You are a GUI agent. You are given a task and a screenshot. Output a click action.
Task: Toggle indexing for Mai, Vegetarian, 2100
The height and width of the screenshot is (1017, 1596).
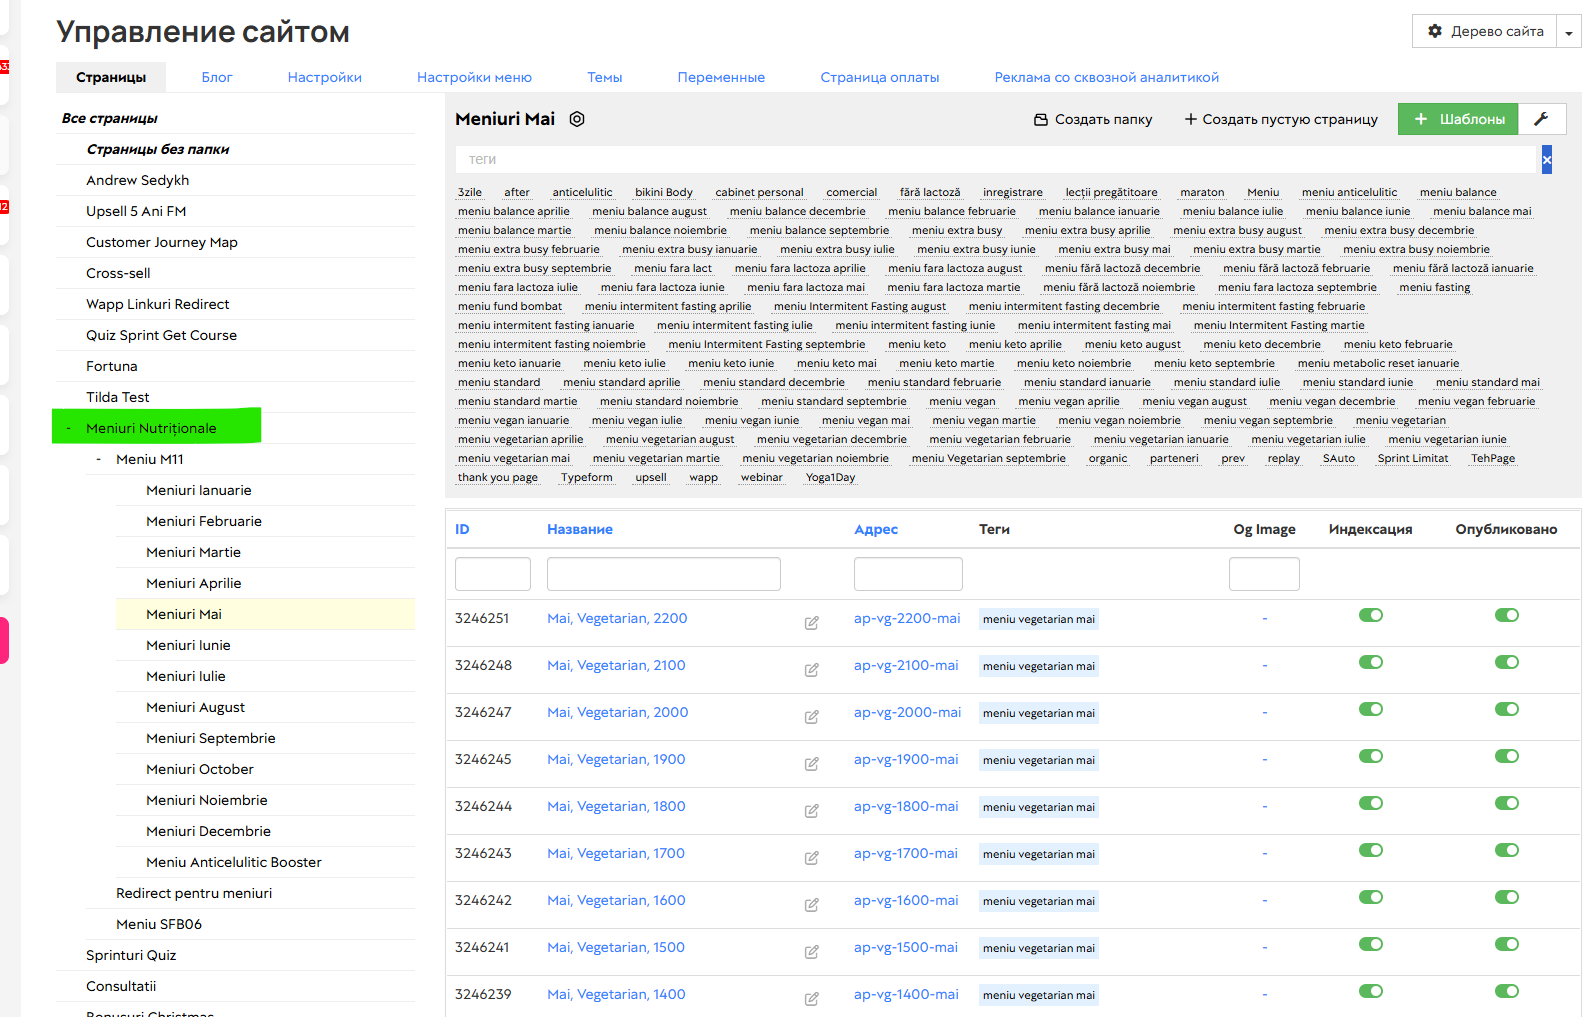(x=1371, y=662)
